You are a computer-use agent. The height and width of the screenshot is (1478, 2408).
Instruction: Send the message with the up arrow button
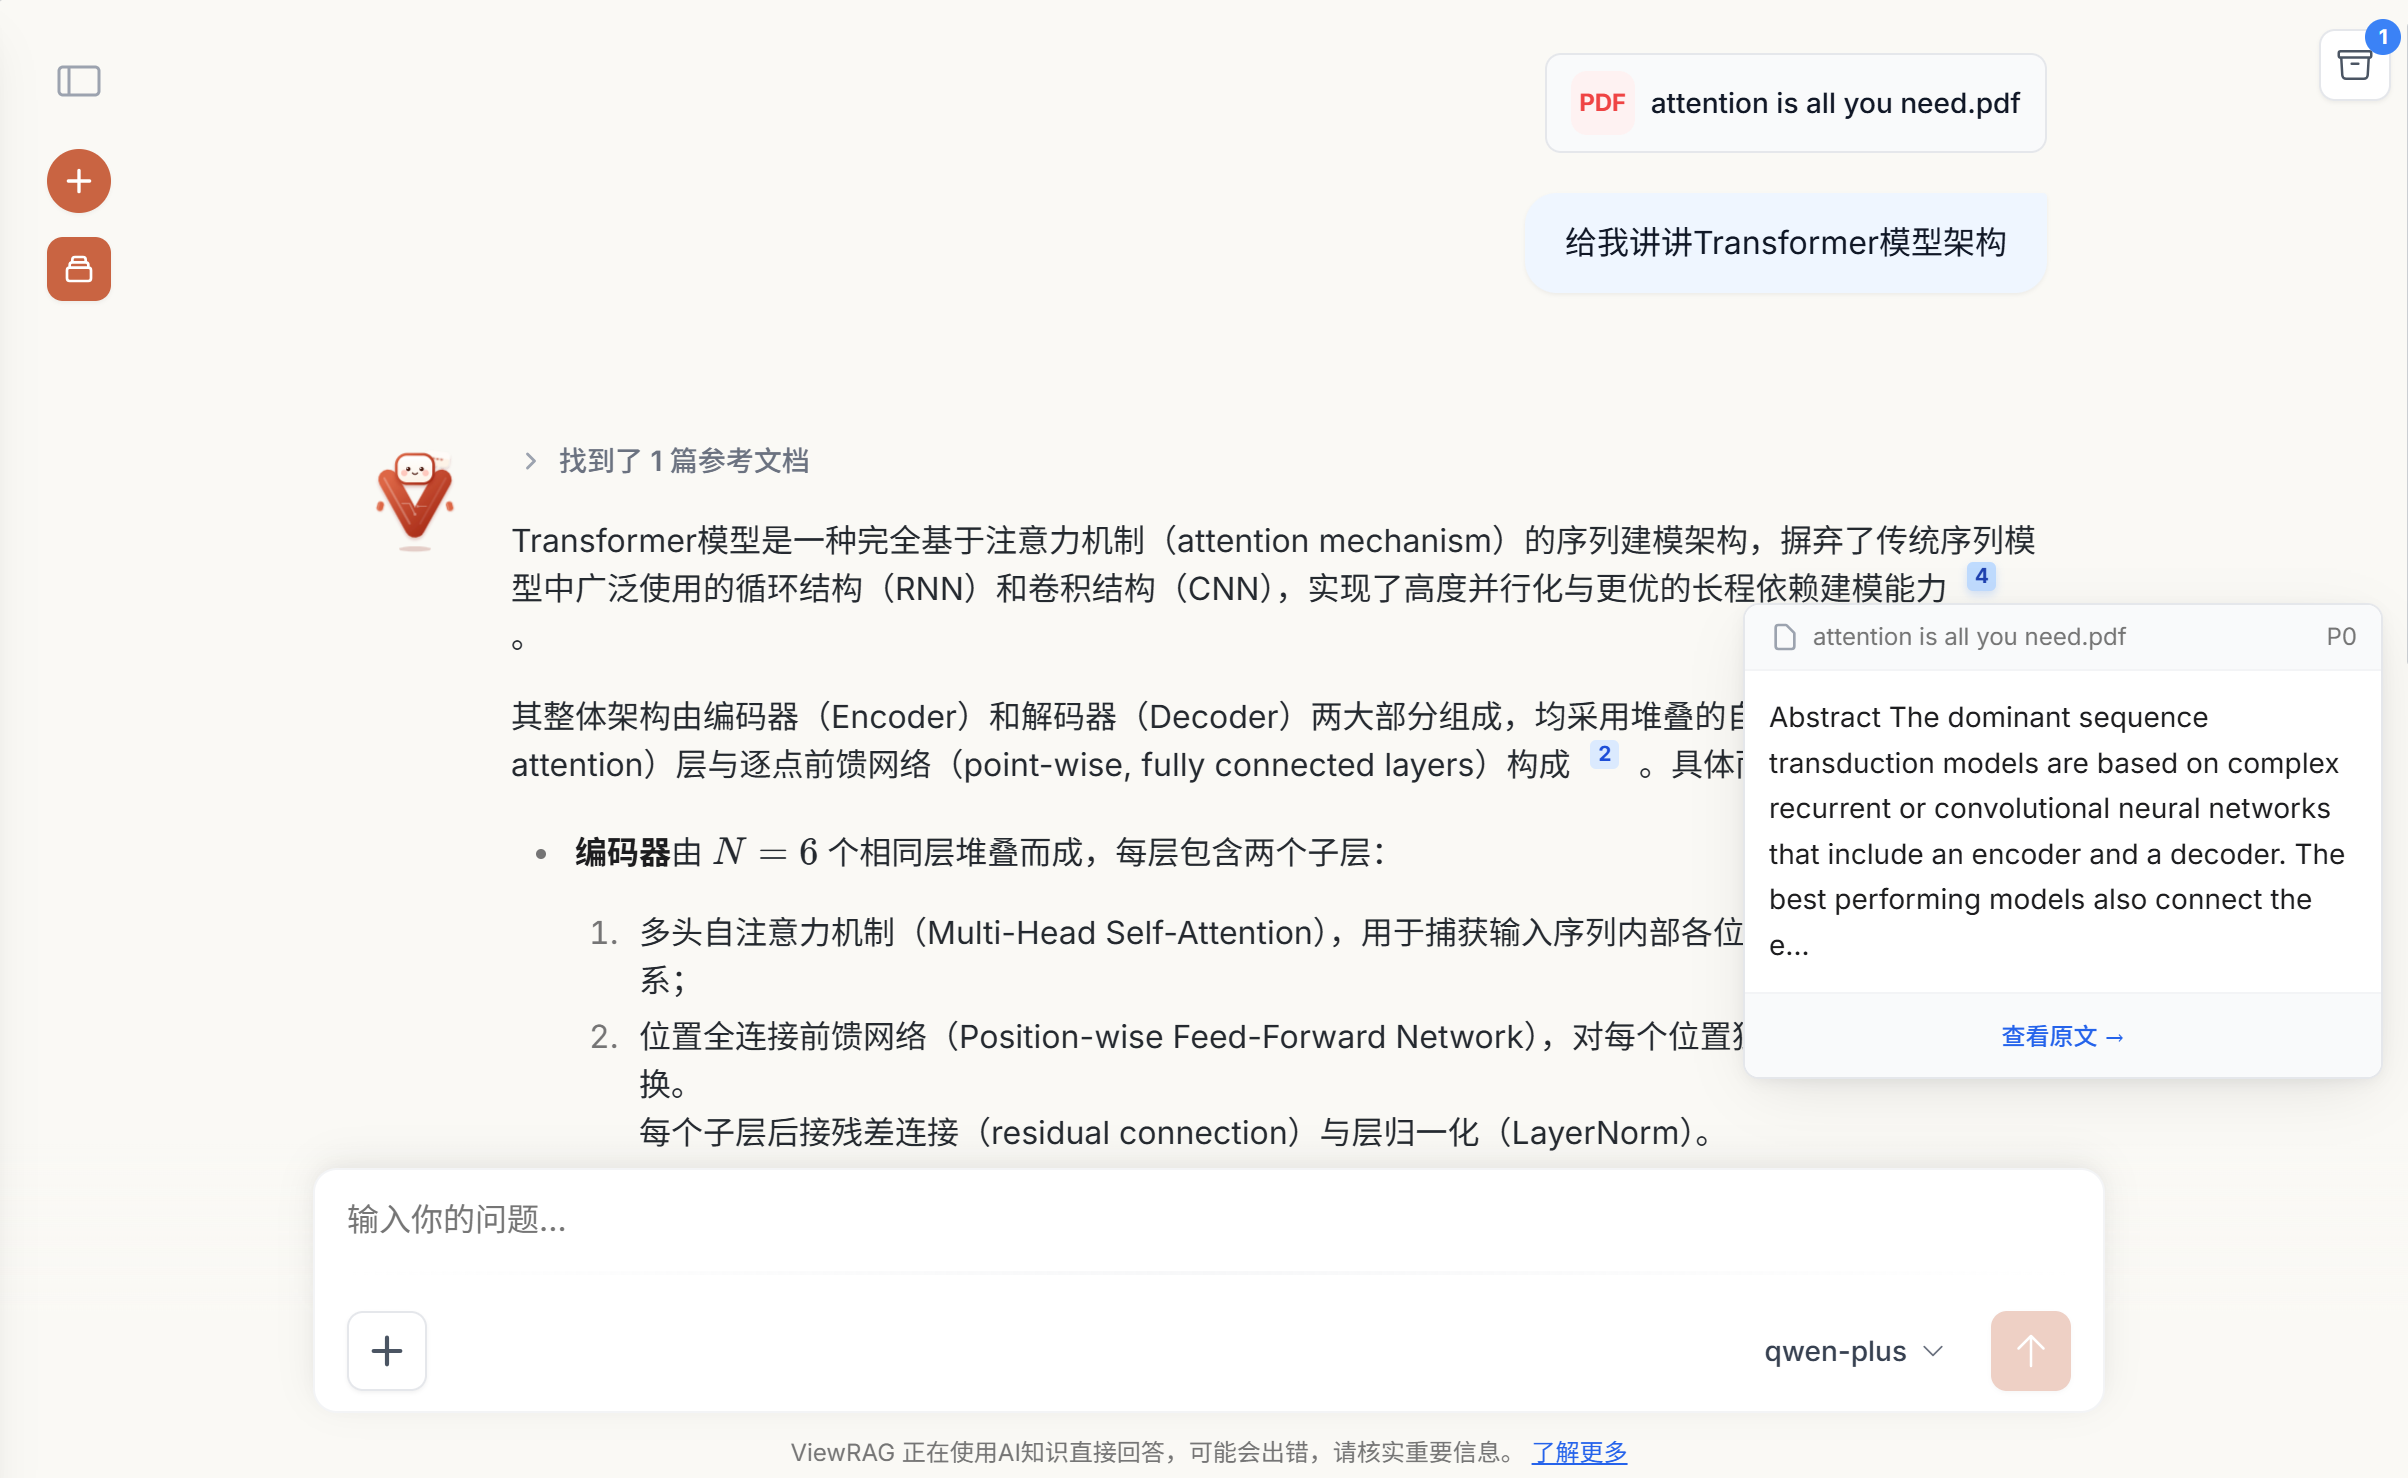click(2030, 1351)
